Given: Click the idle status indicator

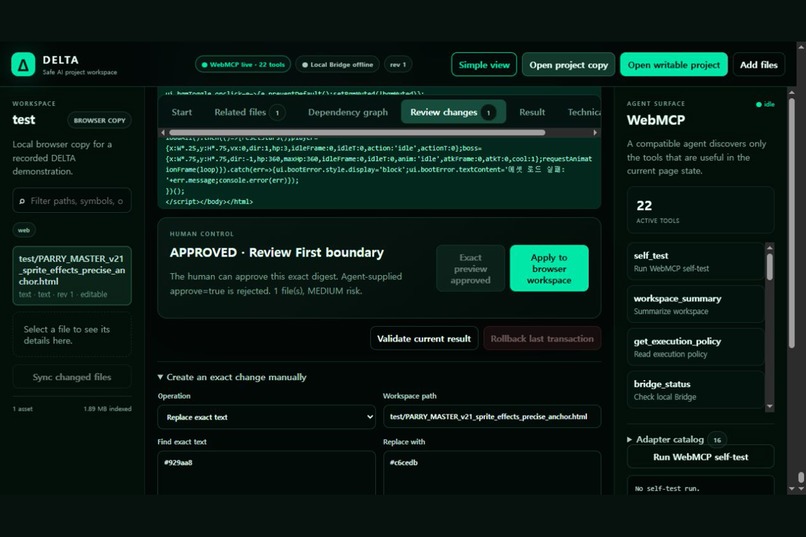Looking at the screenshot, I should [765, 104].
